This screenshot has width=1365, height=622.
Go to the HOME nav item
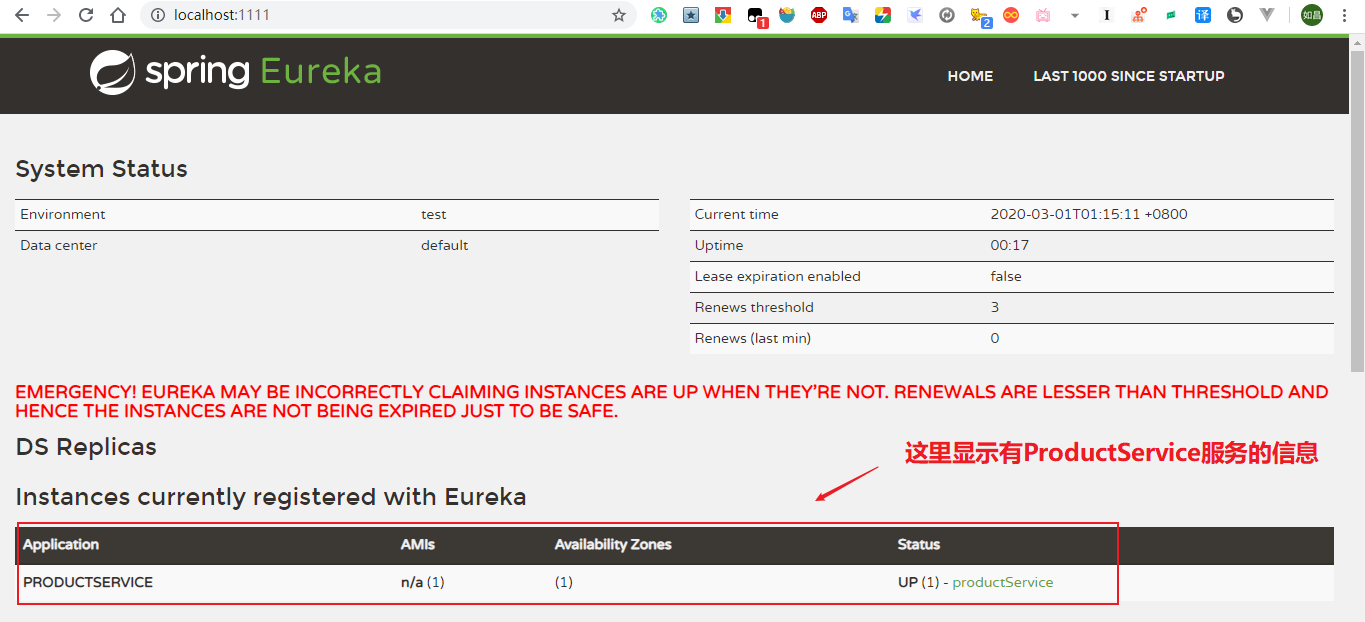(x=970, y=76)
